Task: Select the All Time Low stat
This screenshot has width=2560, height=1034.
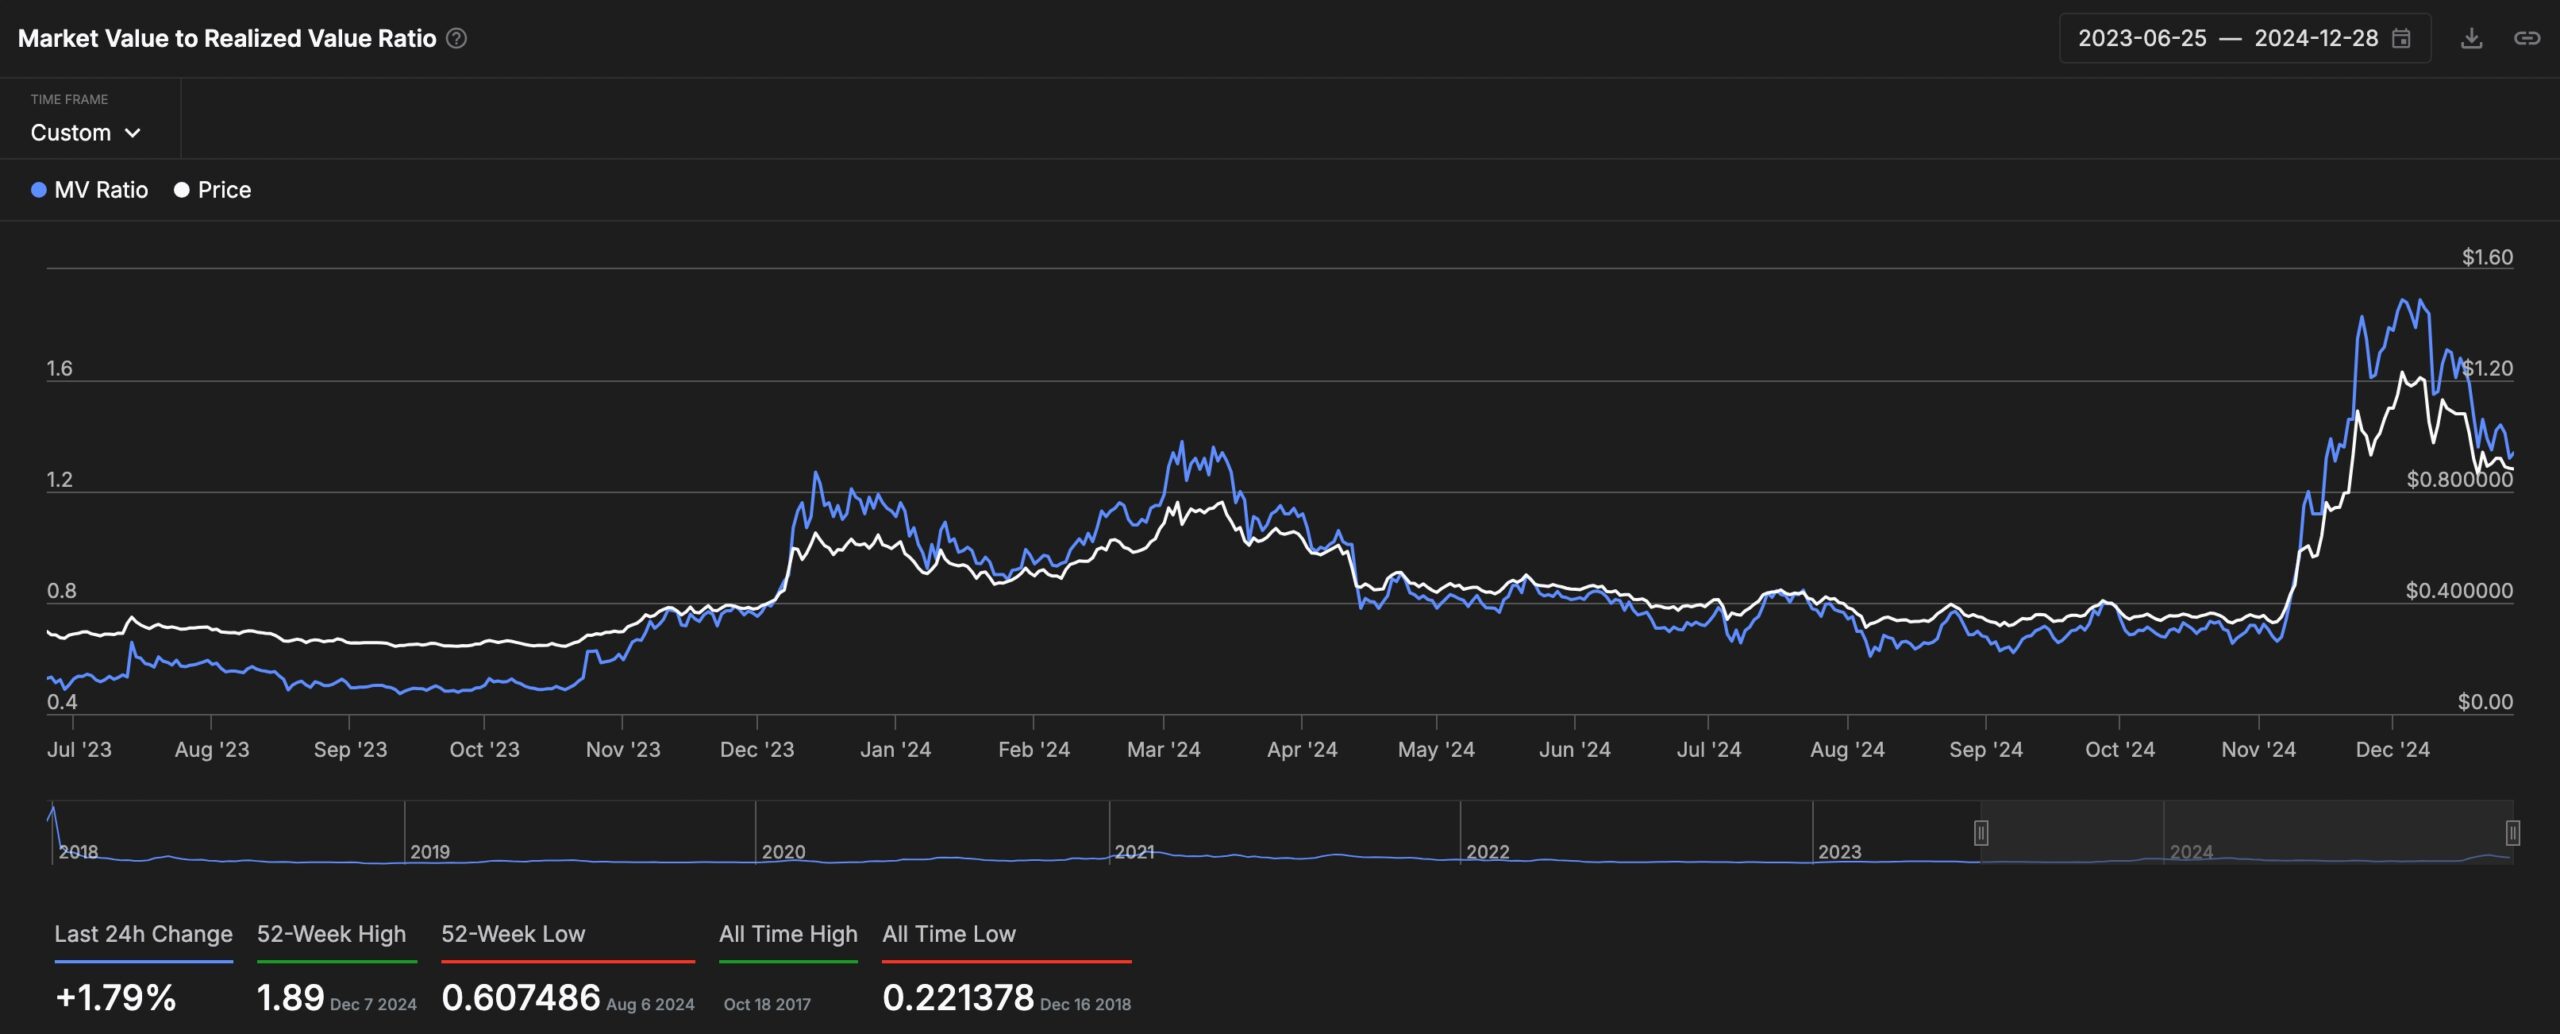Action: pos(1006,968)
